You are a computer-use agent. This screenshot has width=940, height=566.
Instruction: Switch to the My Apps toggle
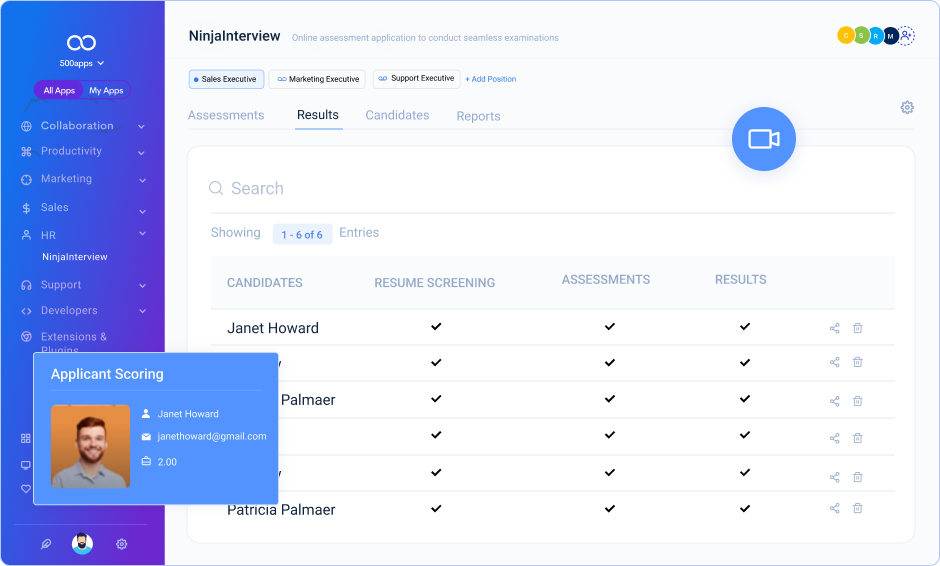[106, 91]
